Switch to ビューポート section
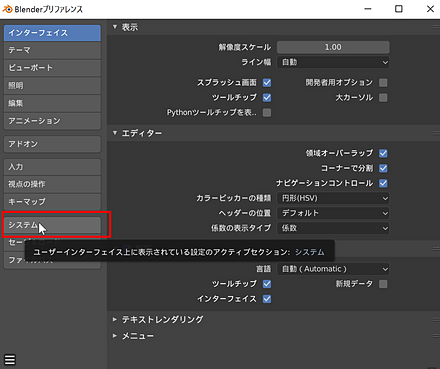The image size is (440, 369). [52, 68]
